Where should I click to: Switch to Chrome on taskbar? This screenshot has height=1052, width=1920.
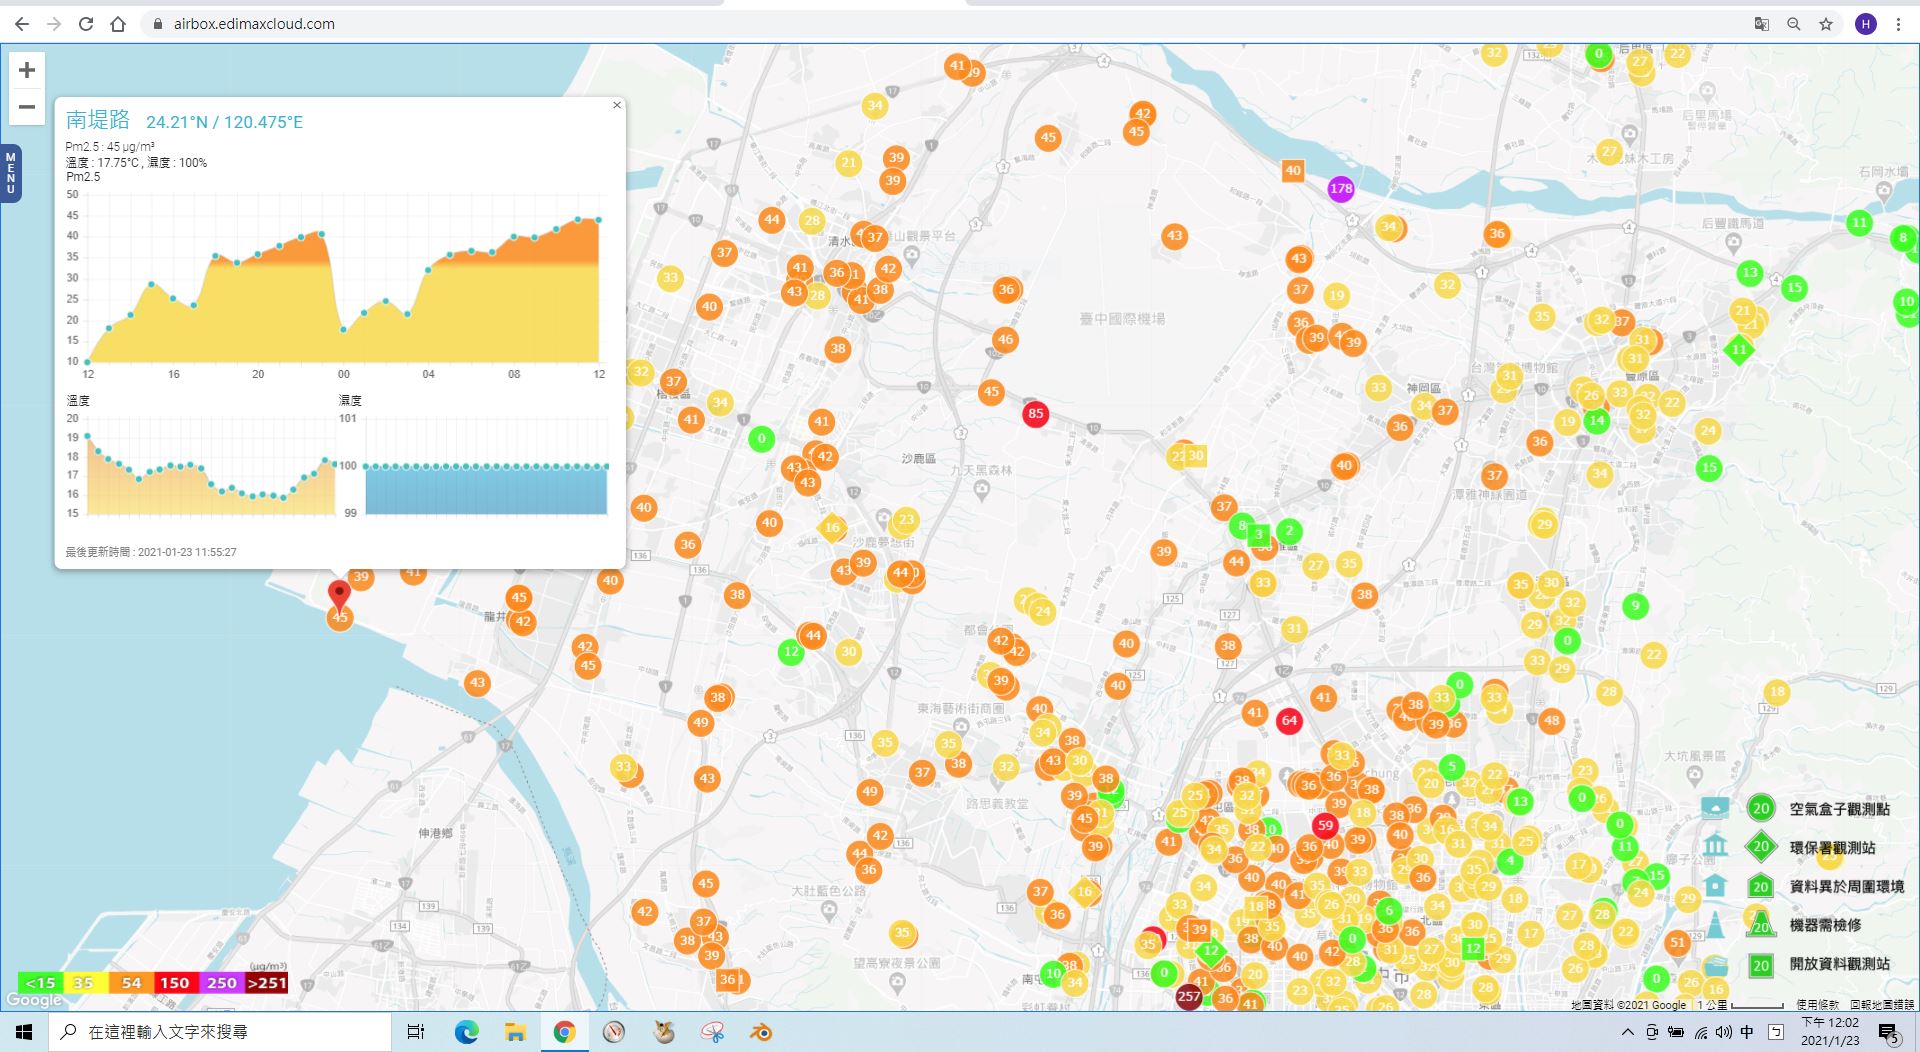pos(564,1032)
